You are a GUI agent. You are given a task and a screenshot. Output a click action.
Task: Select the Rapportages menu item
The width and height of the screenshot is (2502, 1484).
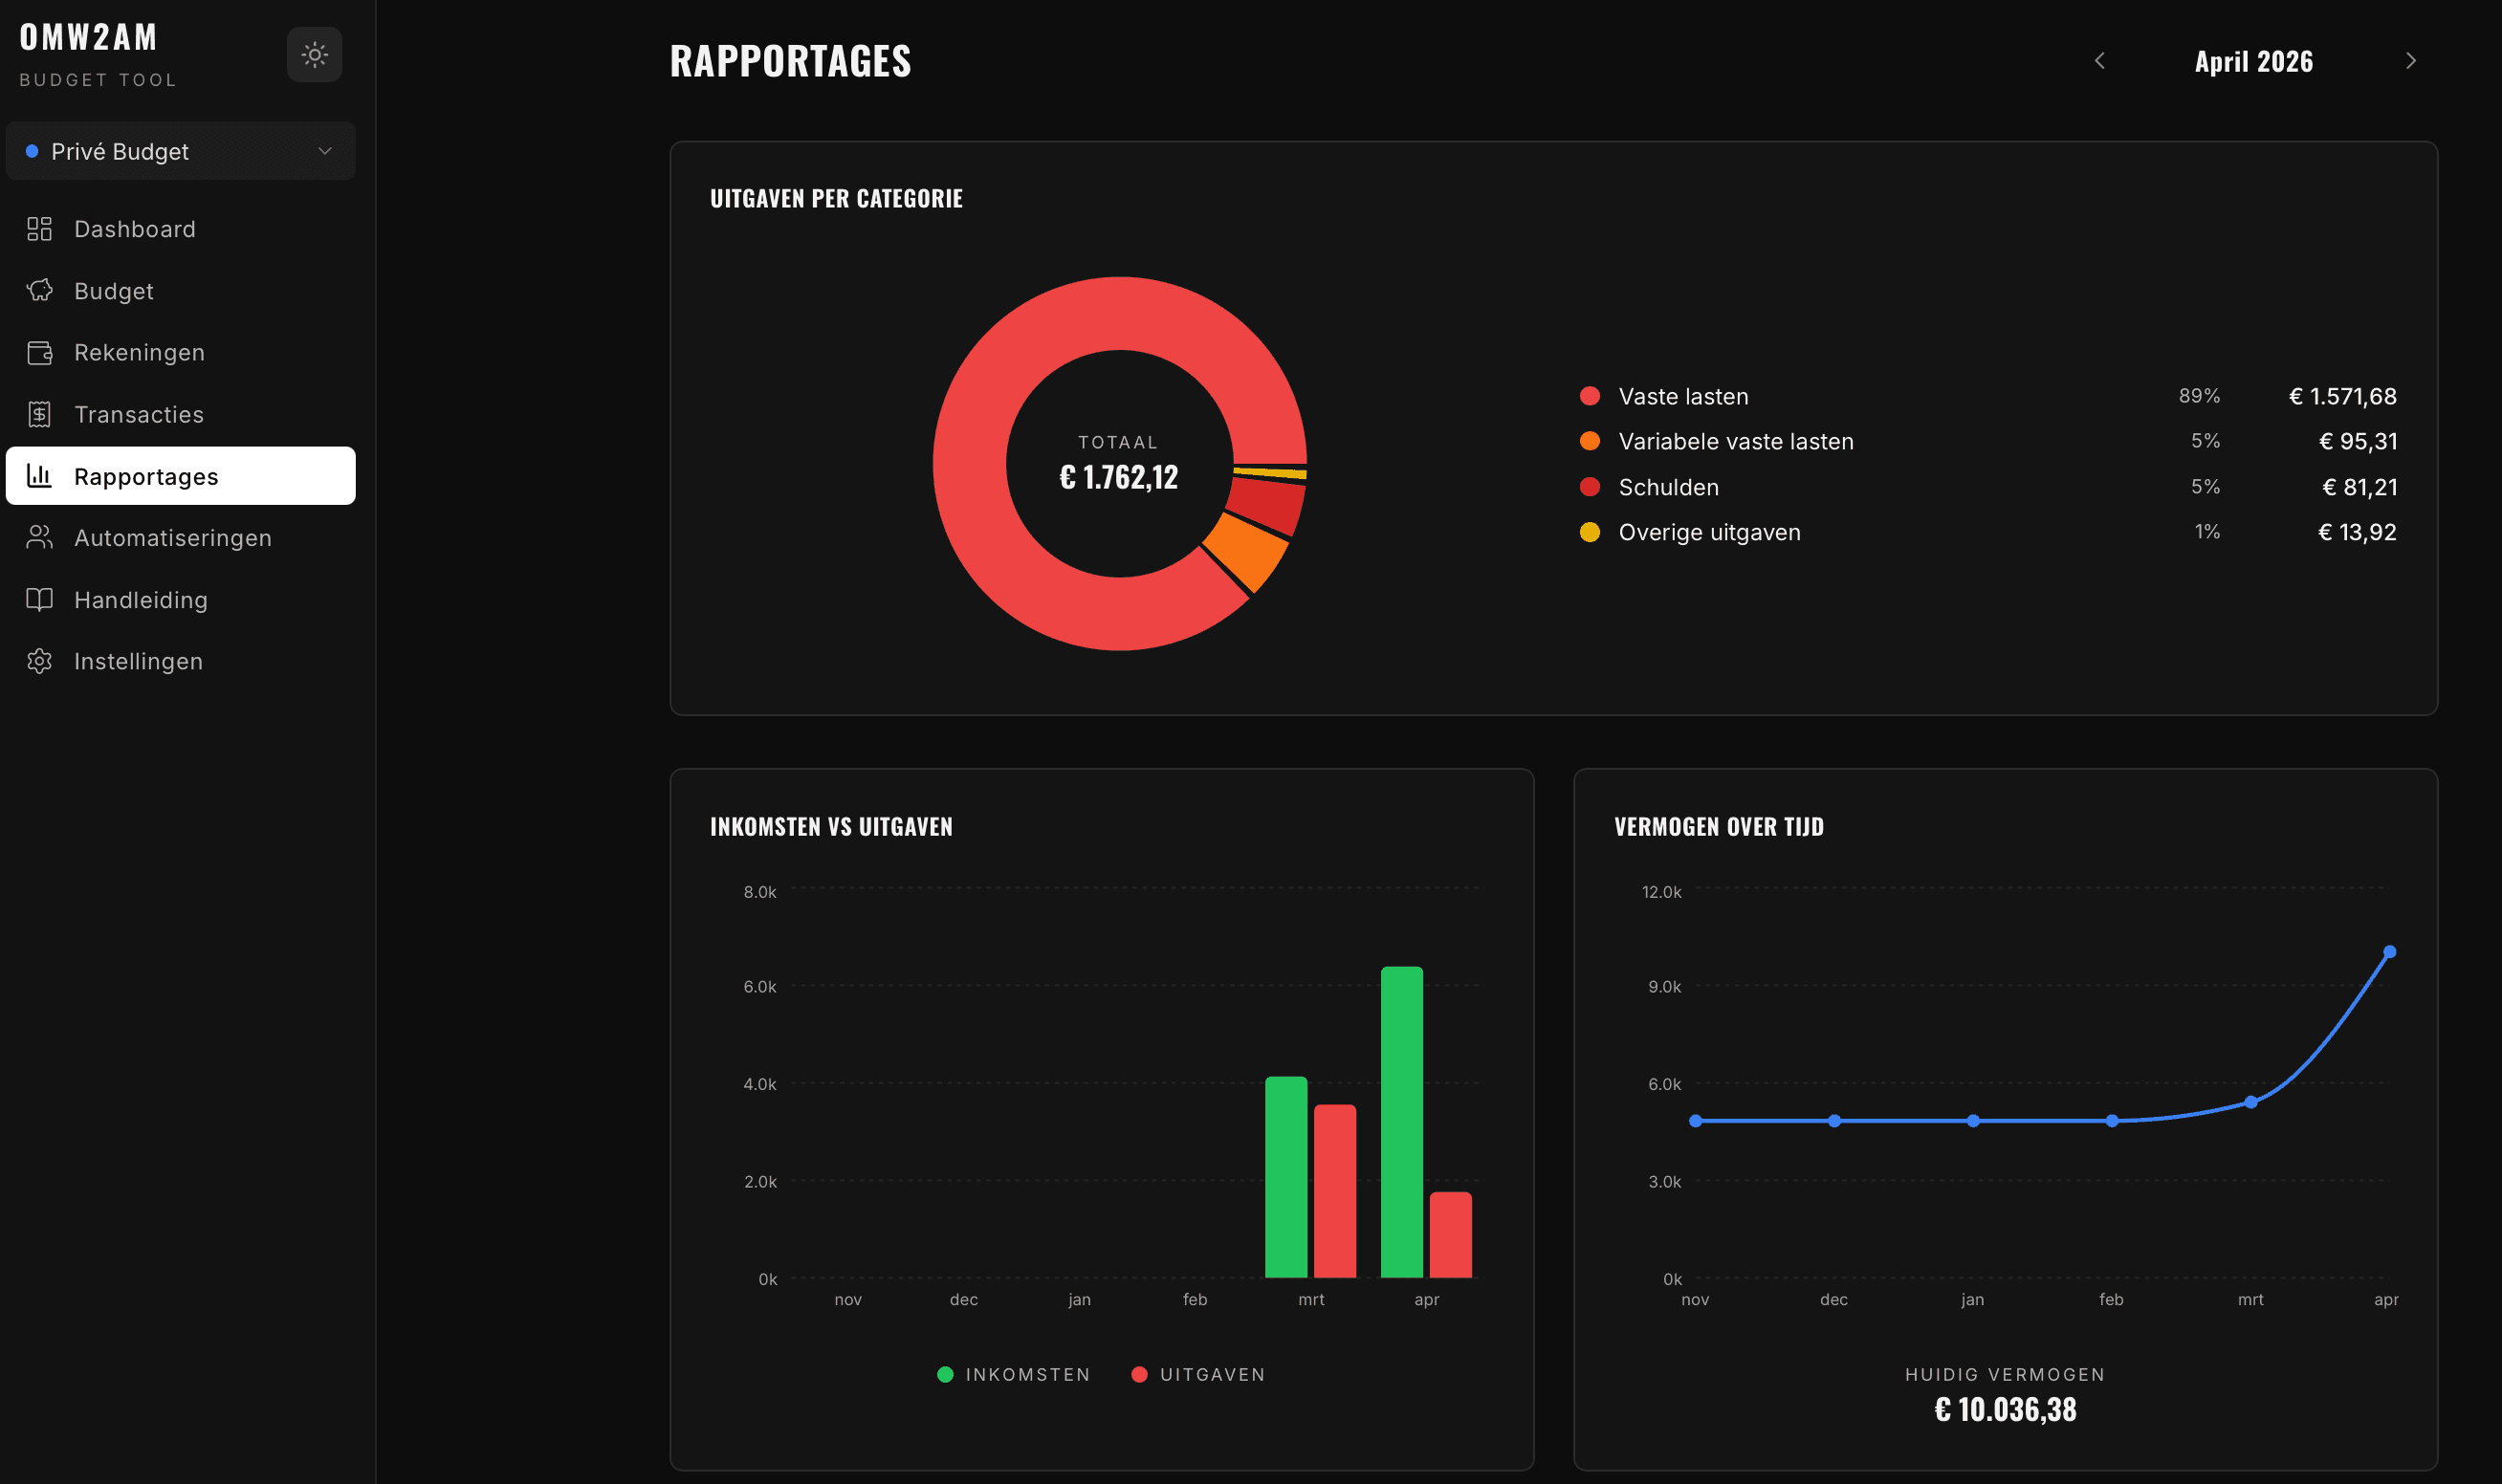146,476
